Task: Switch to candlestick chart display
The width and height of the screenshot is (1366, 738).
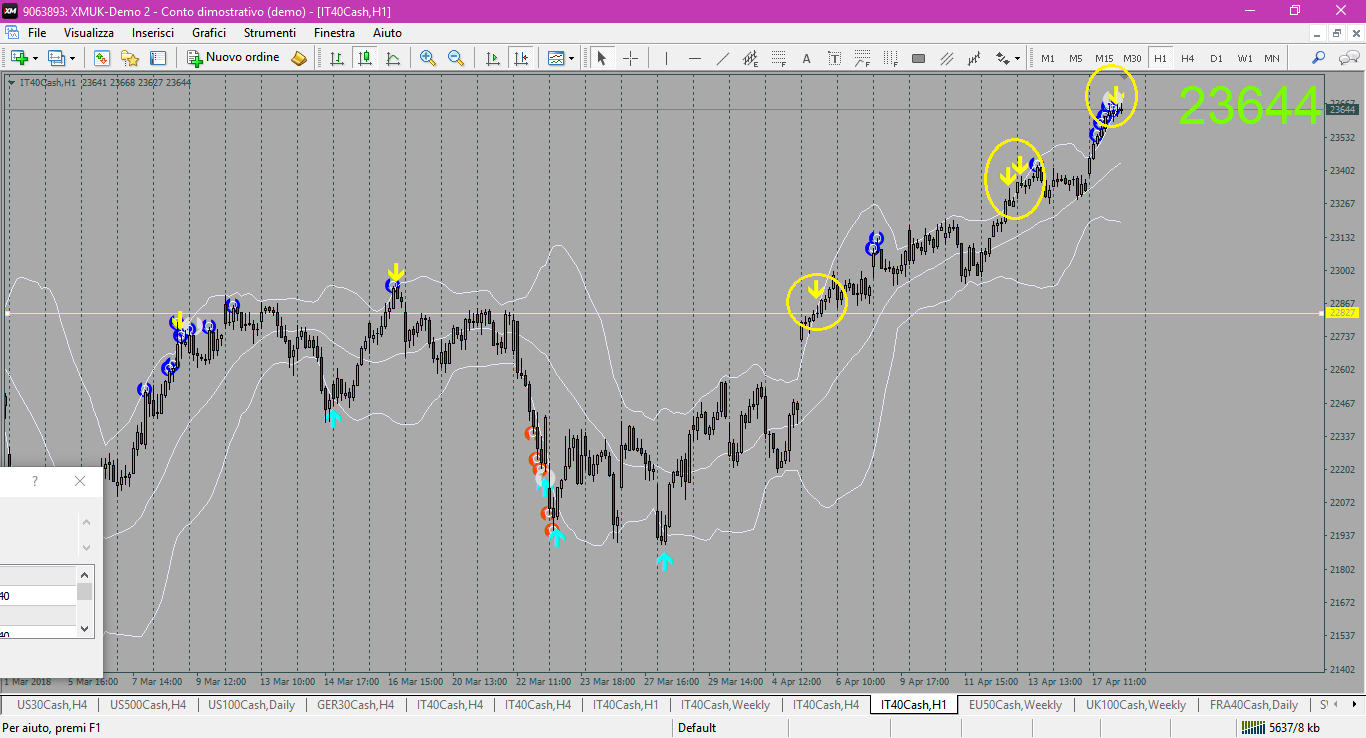Action: (365, 58)
